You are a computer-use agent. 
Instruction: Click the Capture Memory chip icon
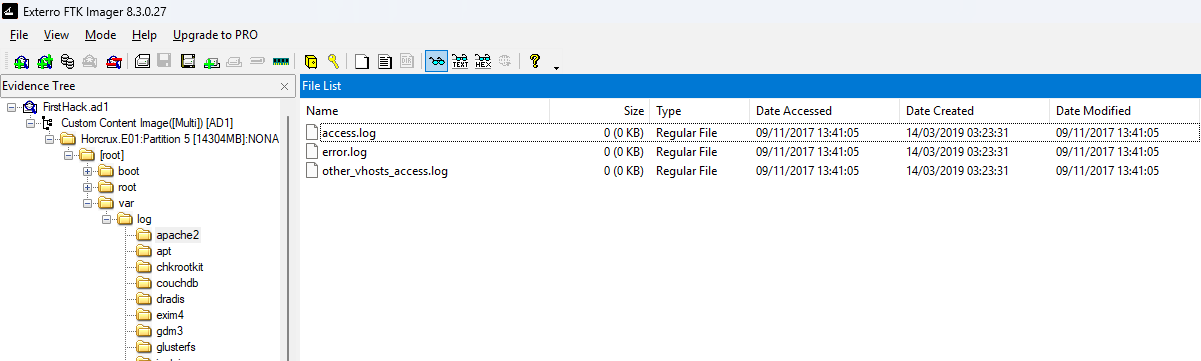281,61
